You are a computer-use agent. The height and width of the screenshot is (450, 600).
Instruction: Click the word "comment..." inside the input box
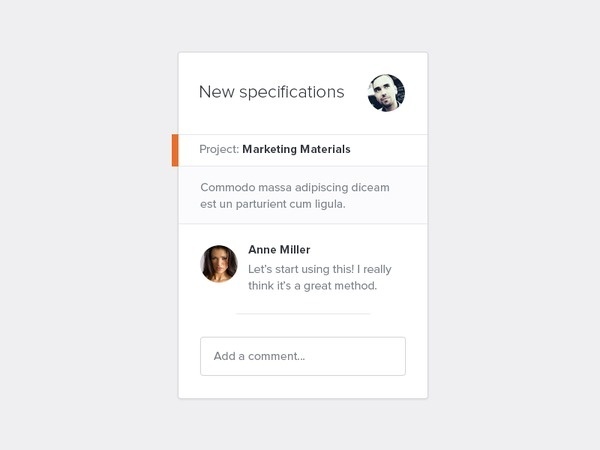(276, 356)
